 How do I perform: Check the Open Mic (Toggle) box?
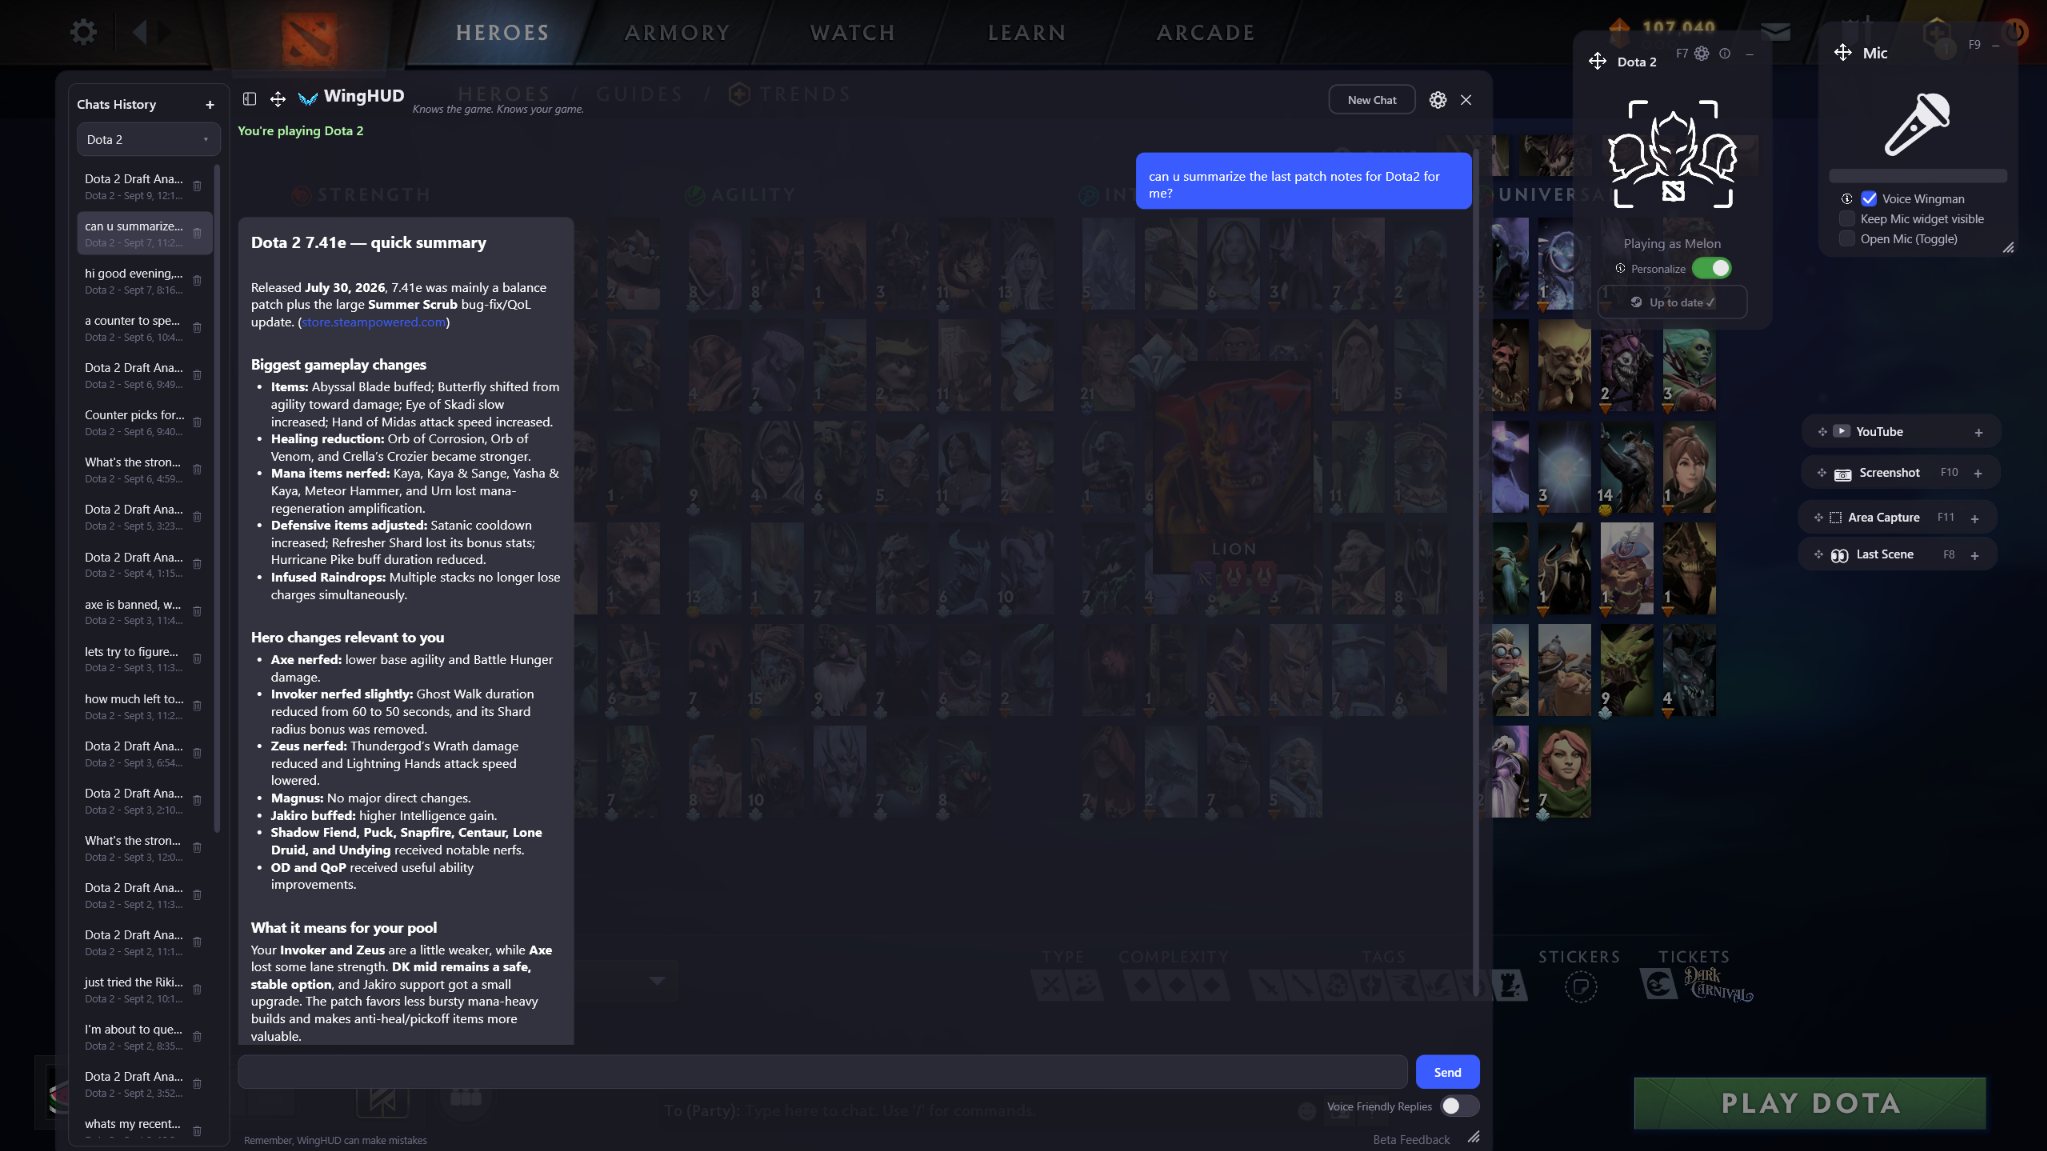(1847, 238)
